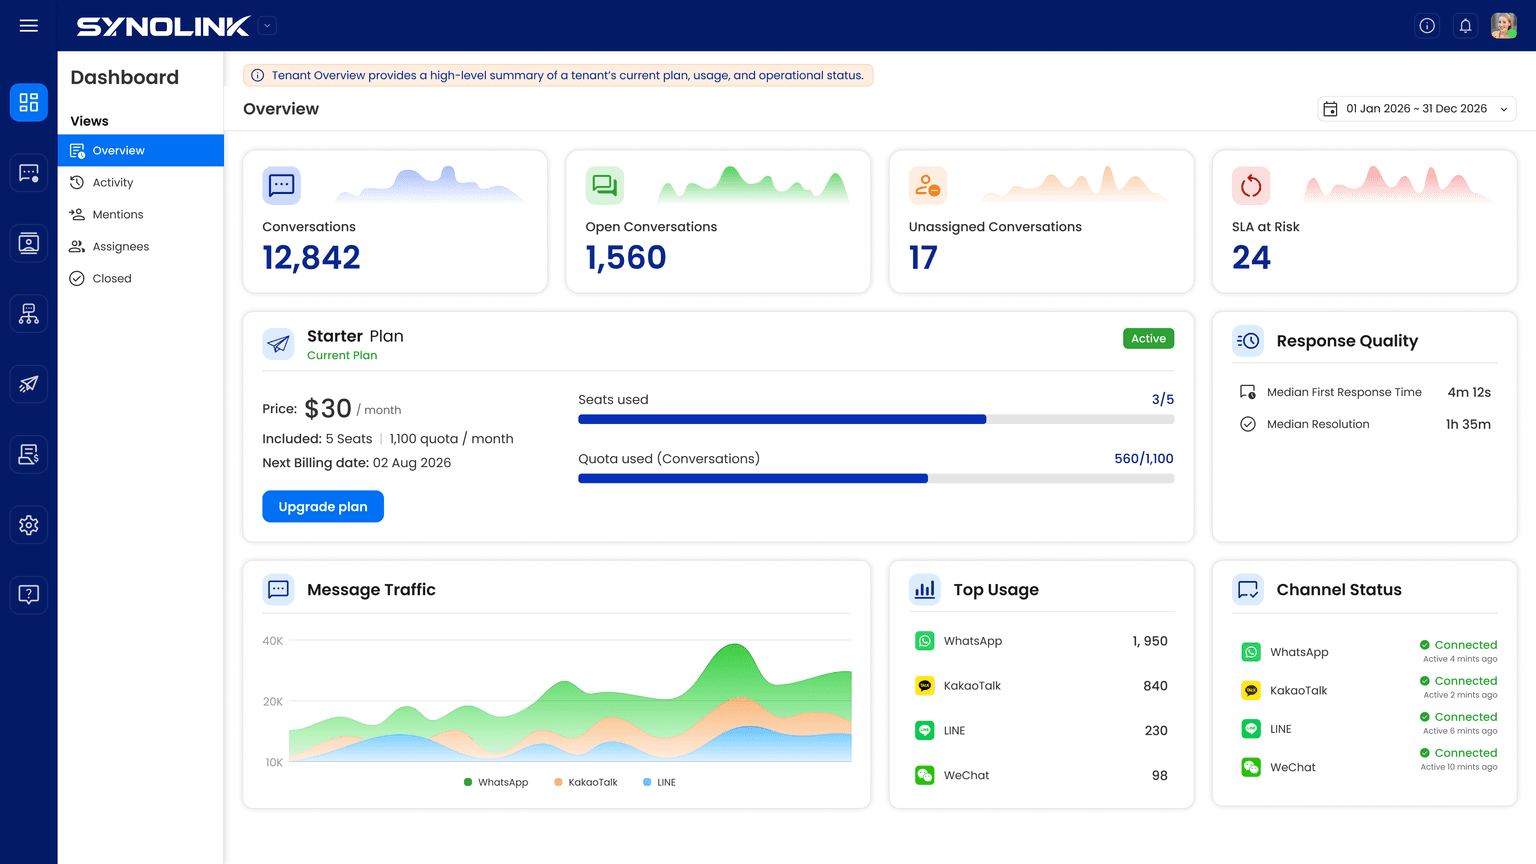Open the hamburger menu
The image size is (1536, 864).
(x=29, y=26)
